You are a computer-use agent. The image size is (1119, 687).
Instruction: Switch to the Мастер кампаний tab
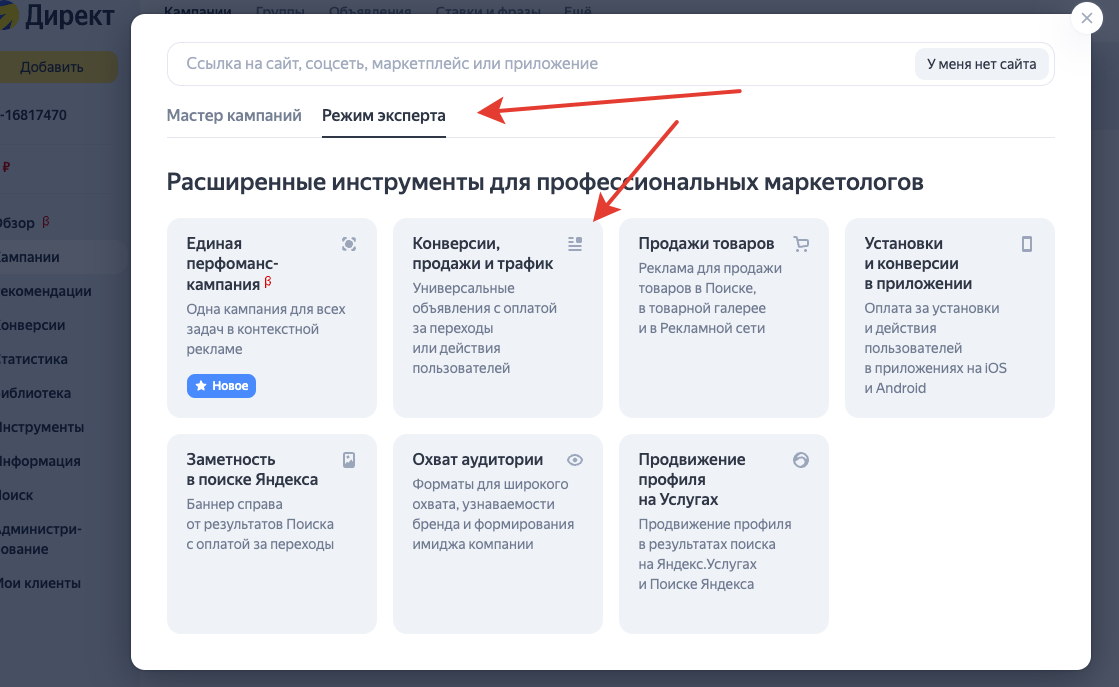click(x=234, y=116)
